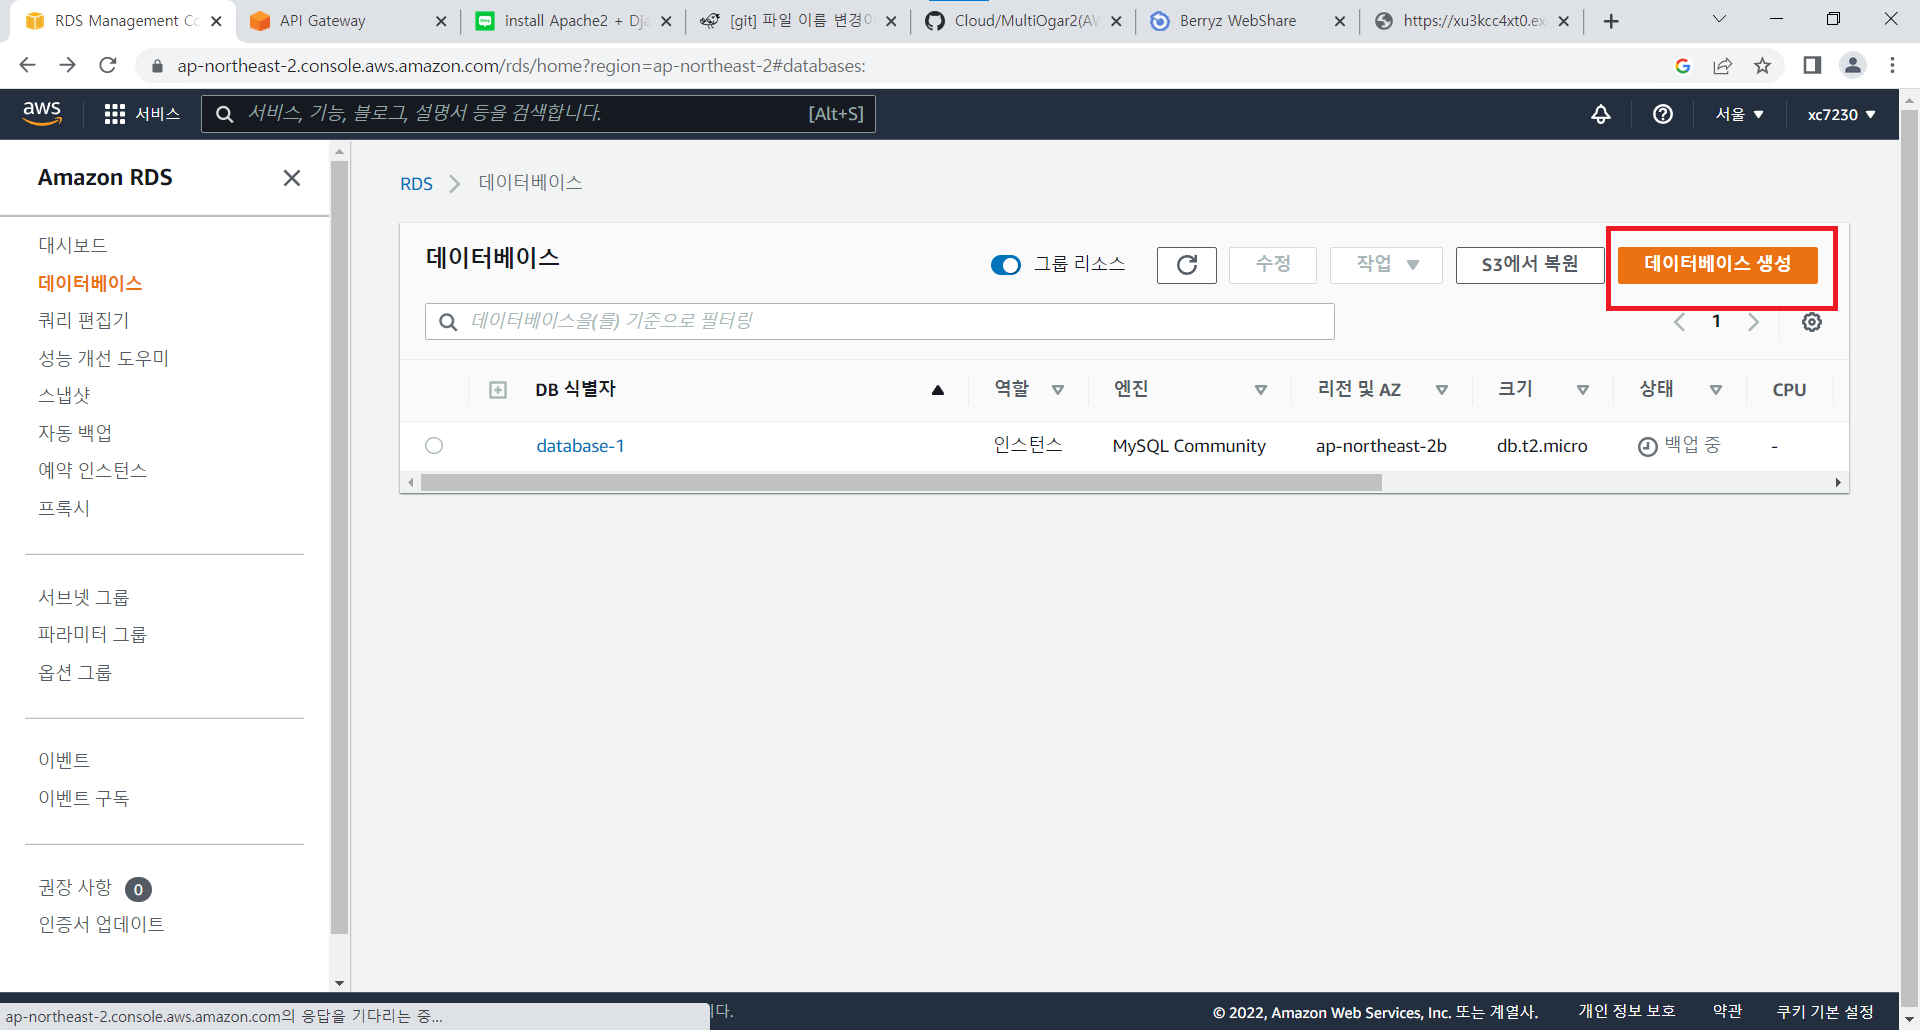
Task: Open the database-1 link
Action: point(580,446)
